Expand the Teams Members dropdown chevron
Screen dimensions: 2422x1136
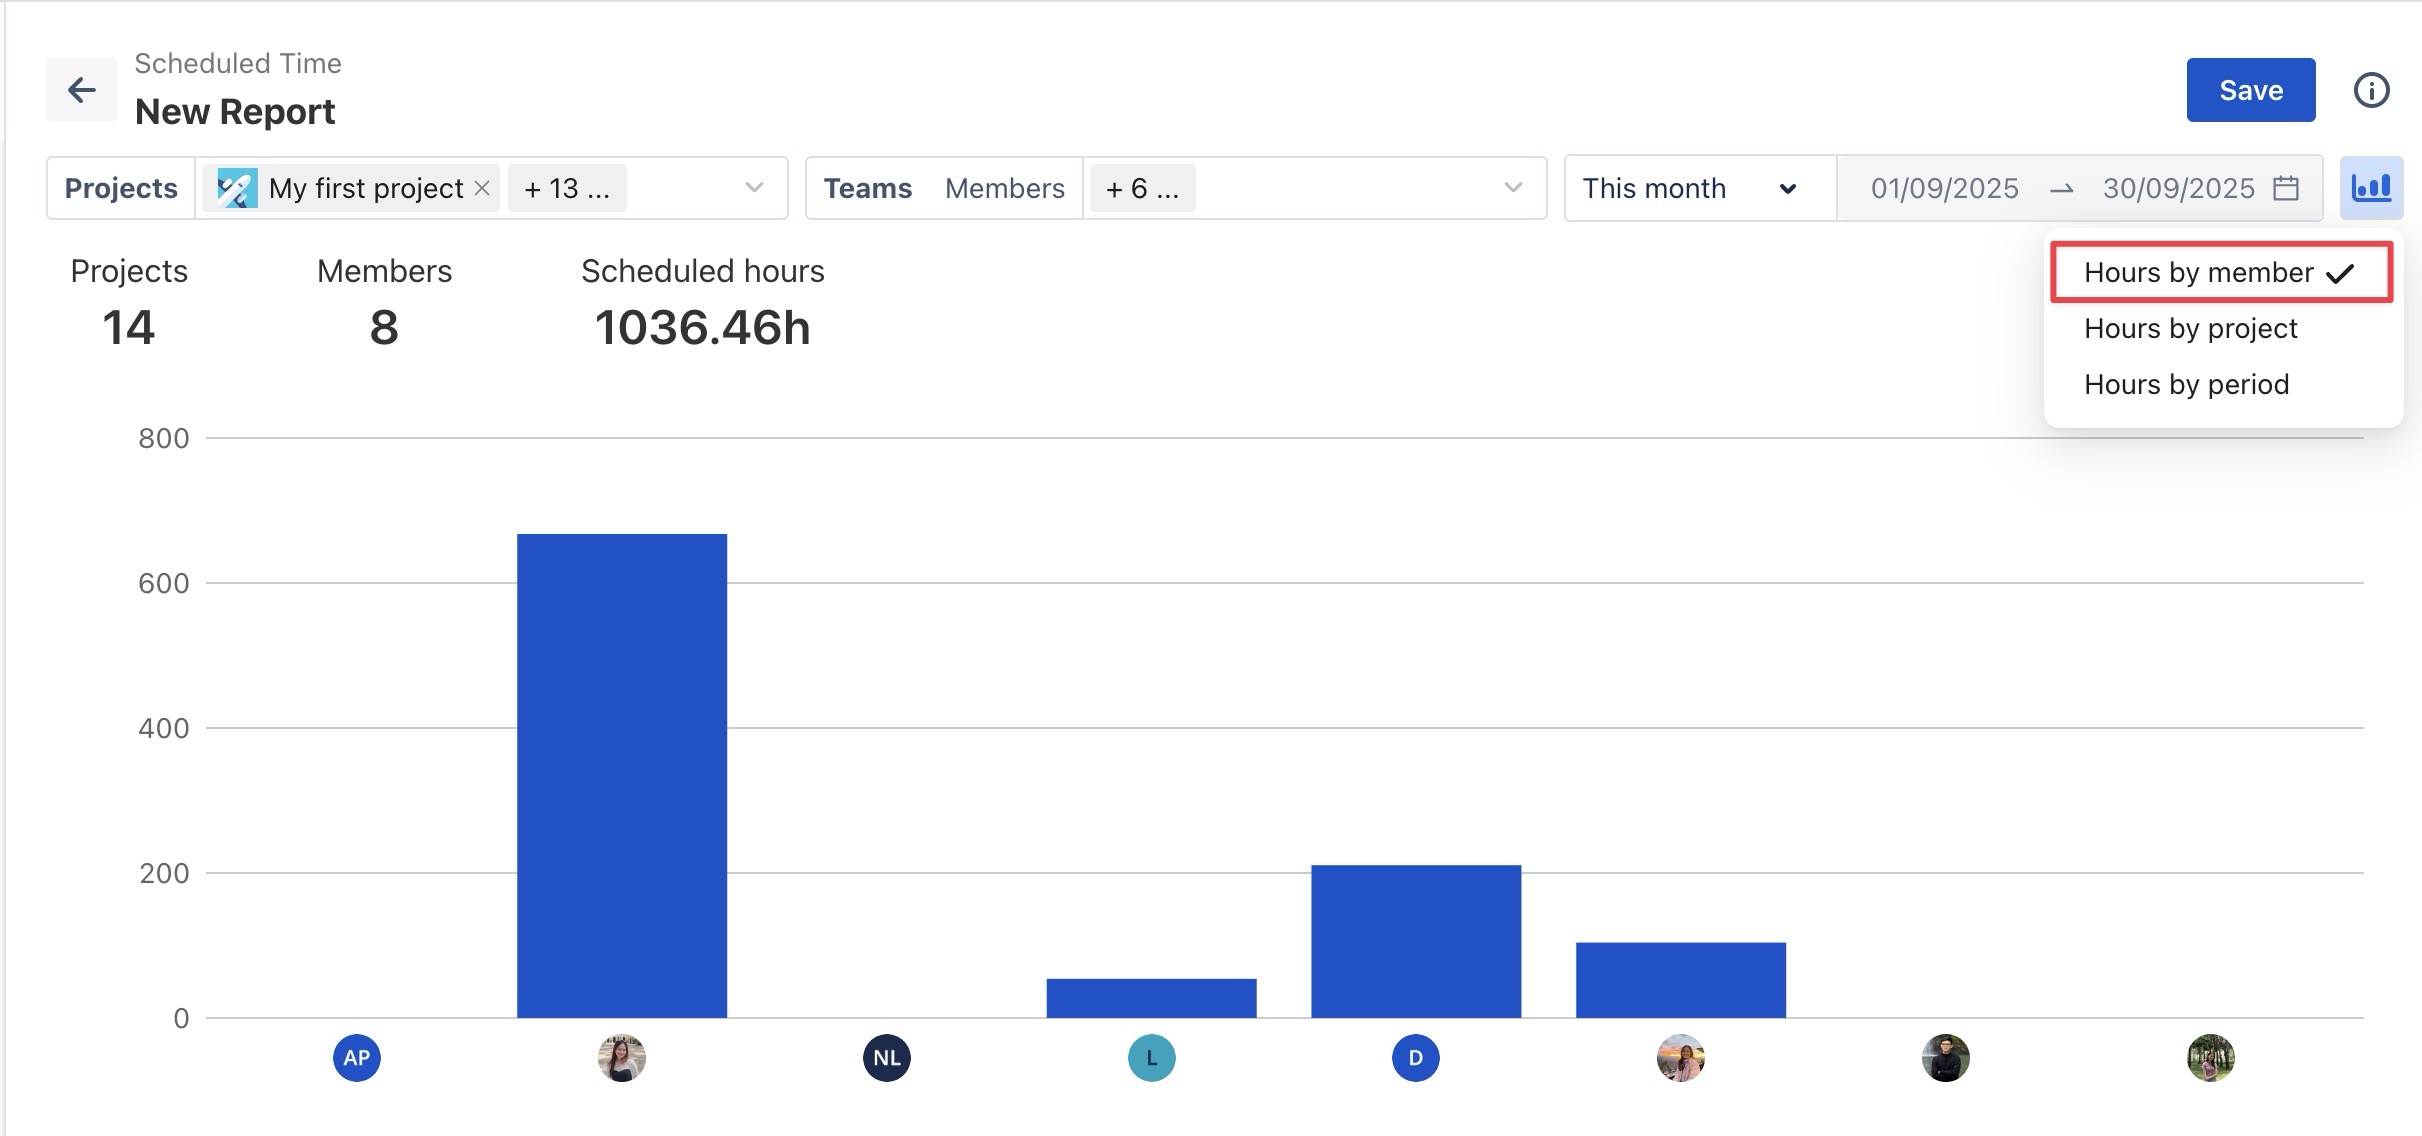1513,188
